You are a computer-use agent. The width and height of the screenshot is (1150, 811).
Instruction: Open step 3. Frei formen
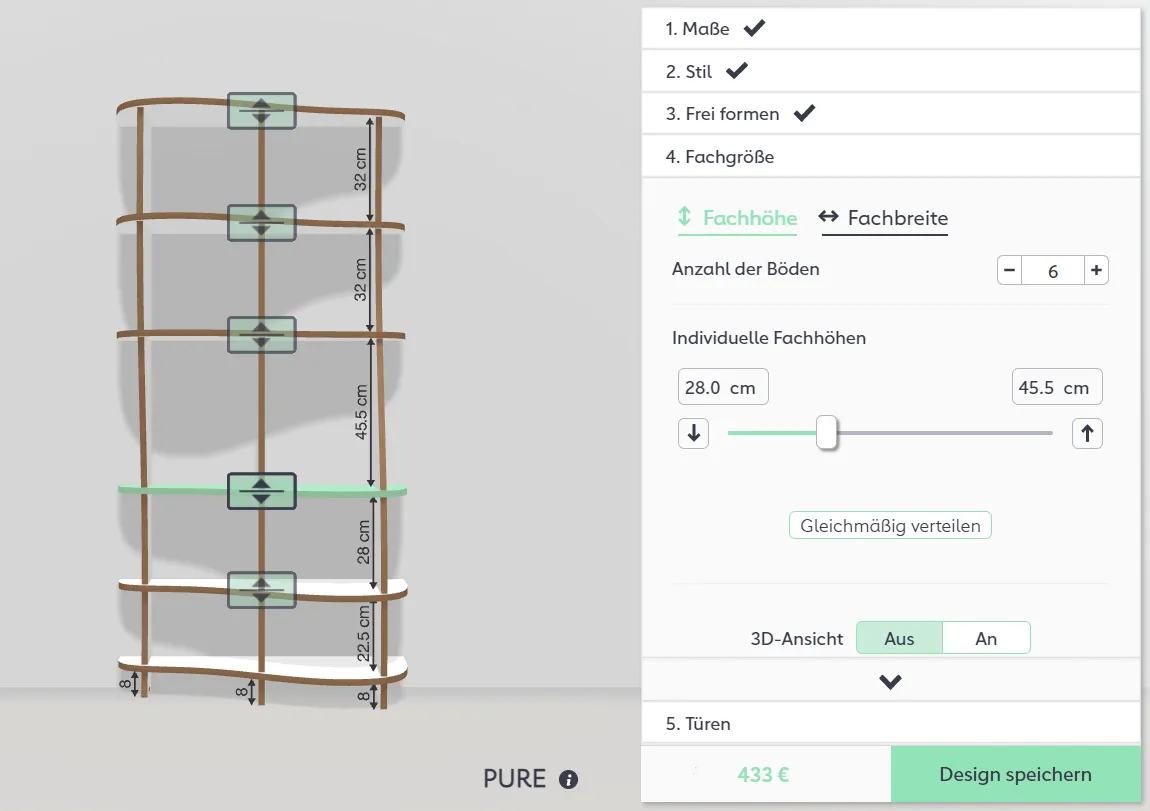[x=891, y=114]
